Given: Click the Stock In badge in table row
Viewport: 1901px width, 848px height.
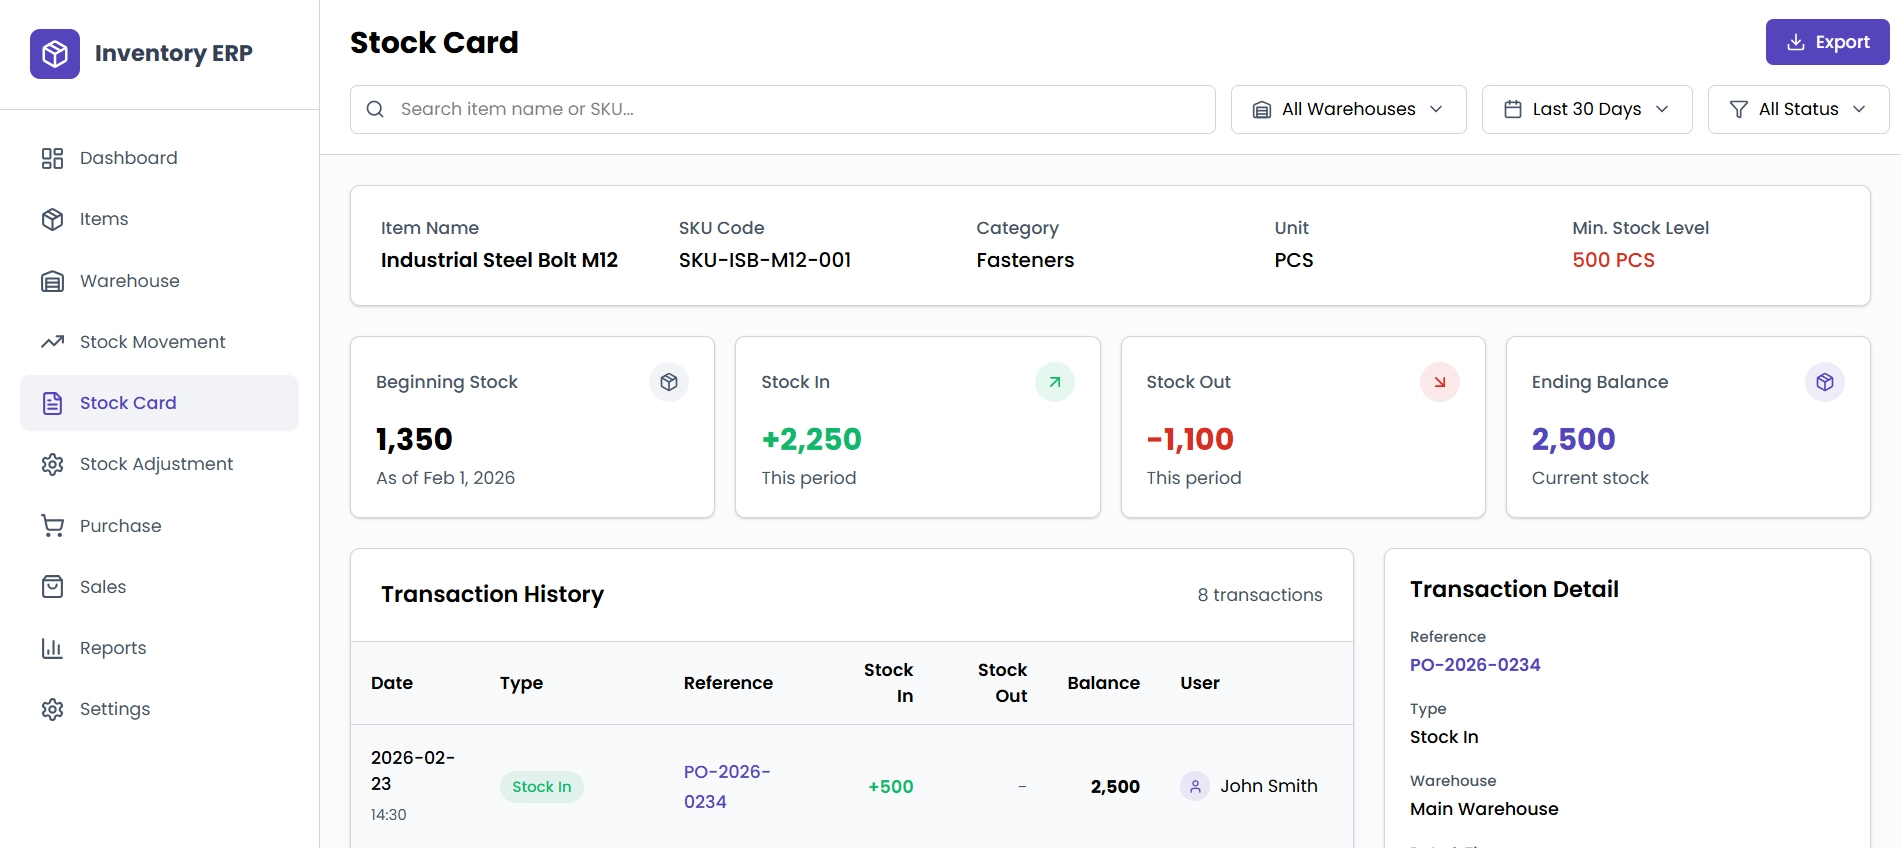Looking at the screenshot, I should [x=541, y=787].
